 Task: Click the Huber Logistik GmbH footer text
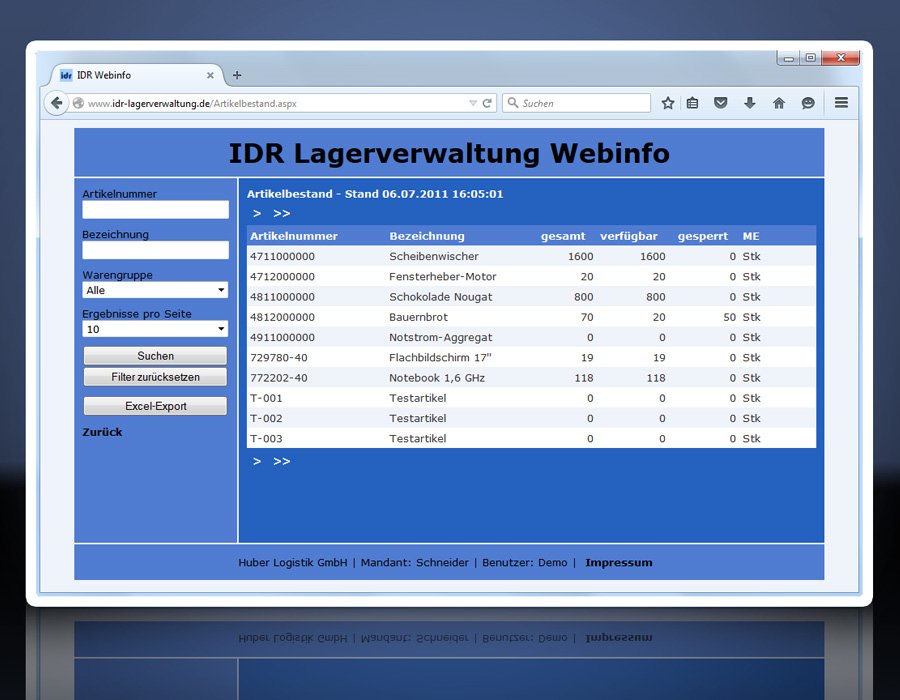tap(293, 563)
